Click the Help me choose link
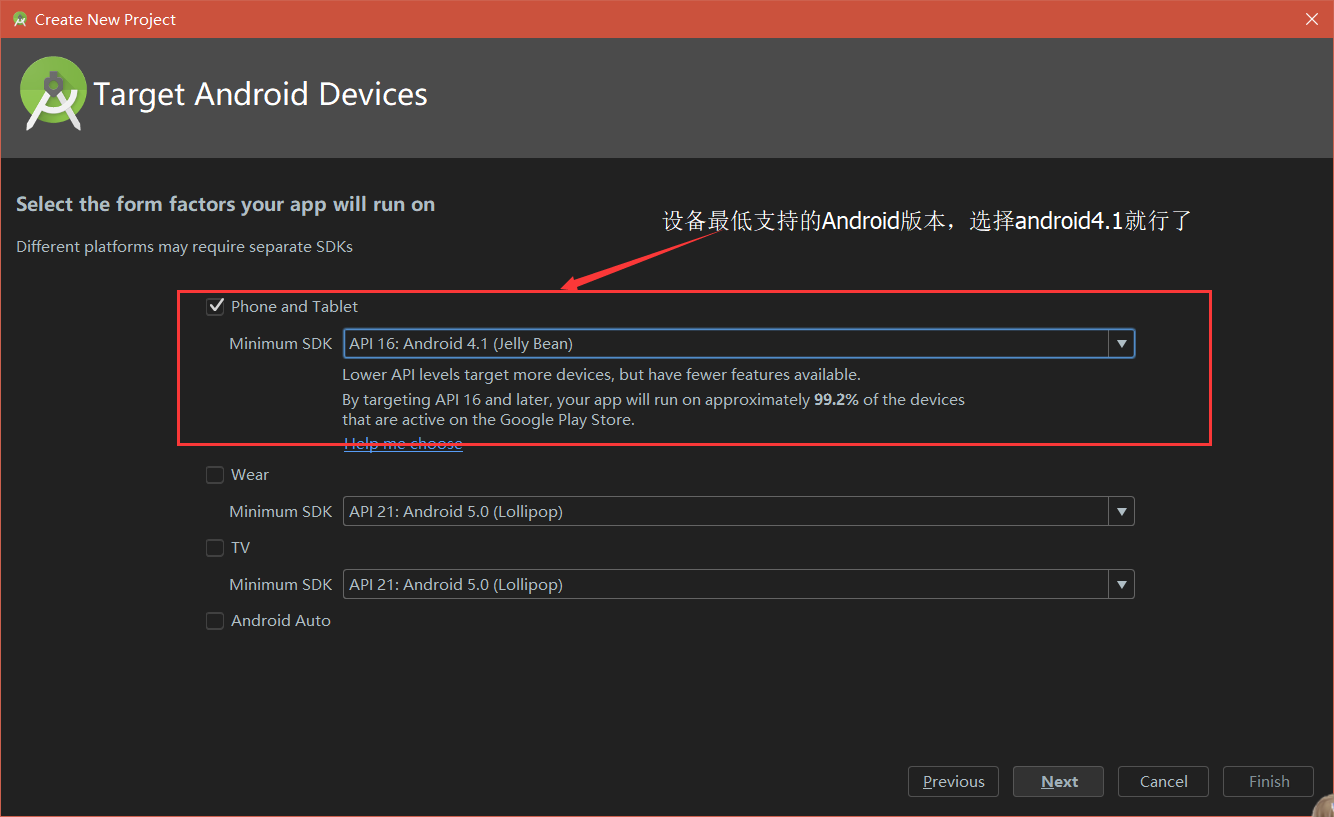Screen dimensions: 1334x817 tap(403, 443)
